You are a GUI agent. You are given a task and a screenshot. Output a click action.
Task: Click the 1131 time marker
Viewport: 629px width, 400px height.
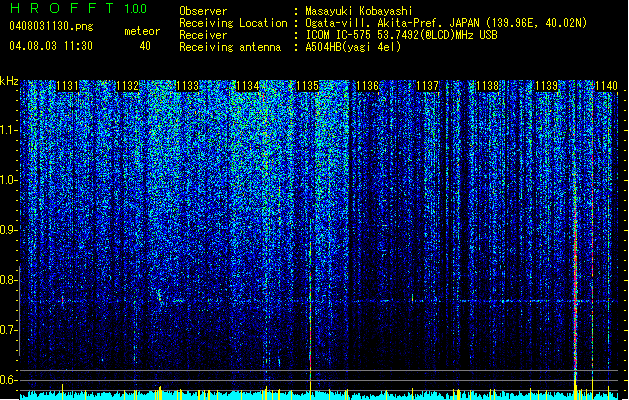click(67, 86)
